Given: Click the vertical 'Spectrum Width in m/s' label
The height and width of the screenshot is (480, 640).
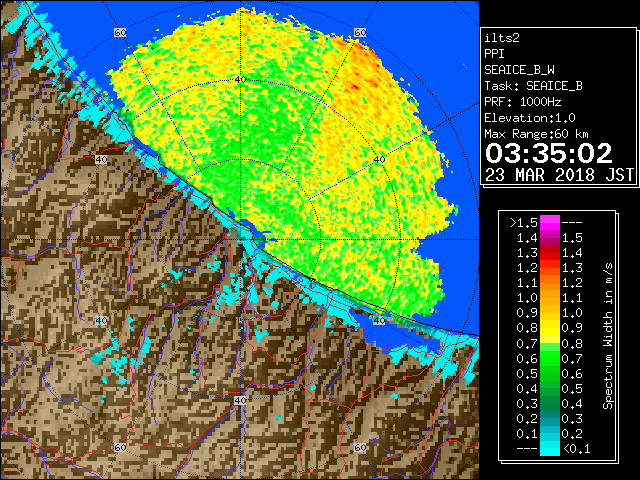Looking at the screenshot, I should point(607,336).
